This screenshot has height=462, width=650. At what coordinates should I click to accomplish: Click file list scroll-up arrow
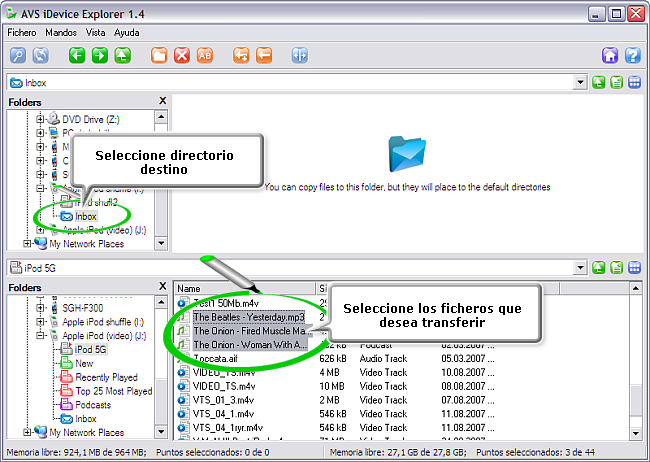636,288
